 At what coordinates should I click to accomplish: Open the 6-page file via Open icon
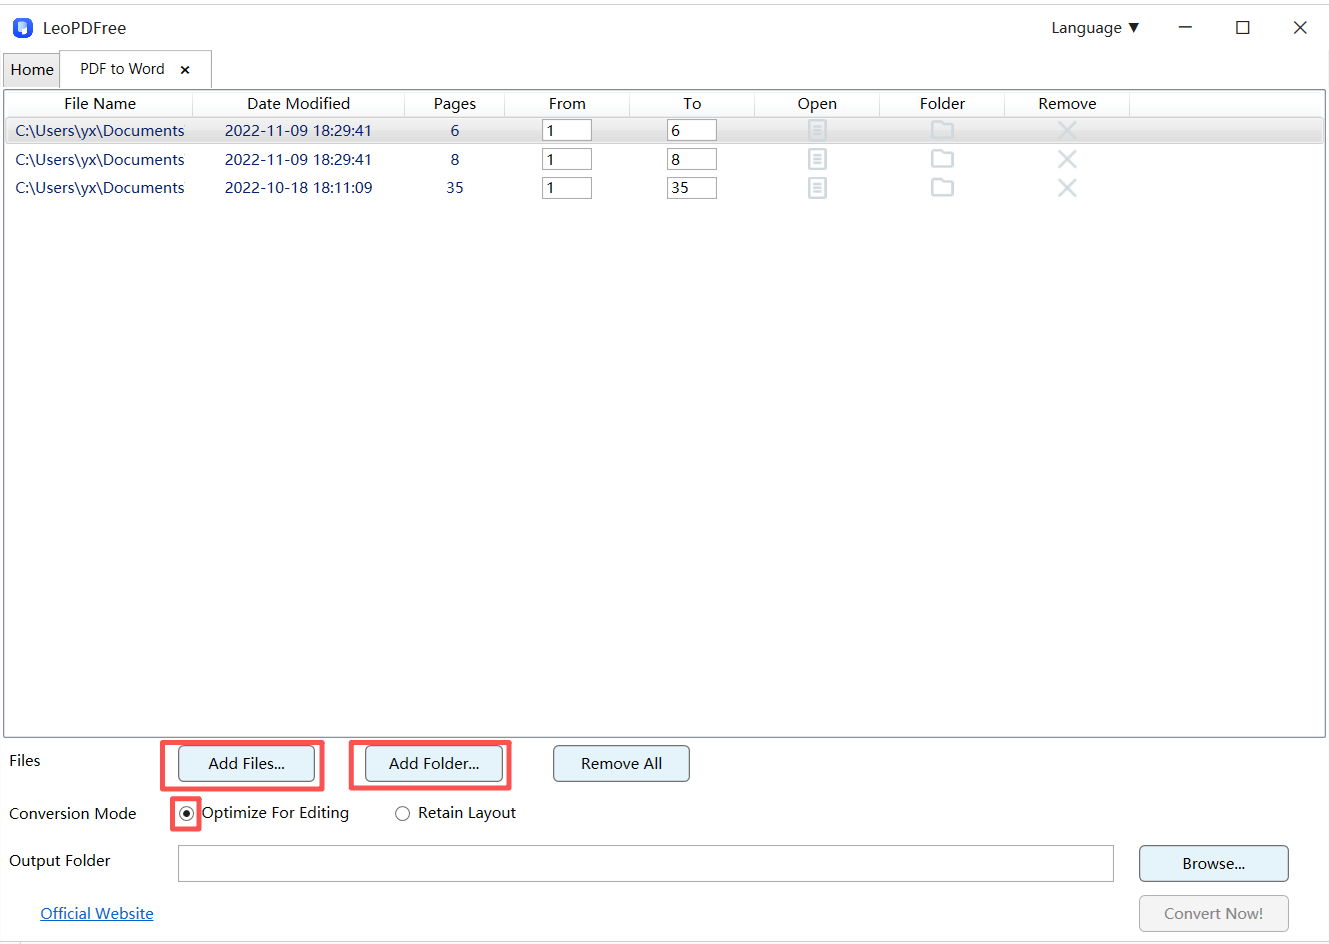[817, 130]
